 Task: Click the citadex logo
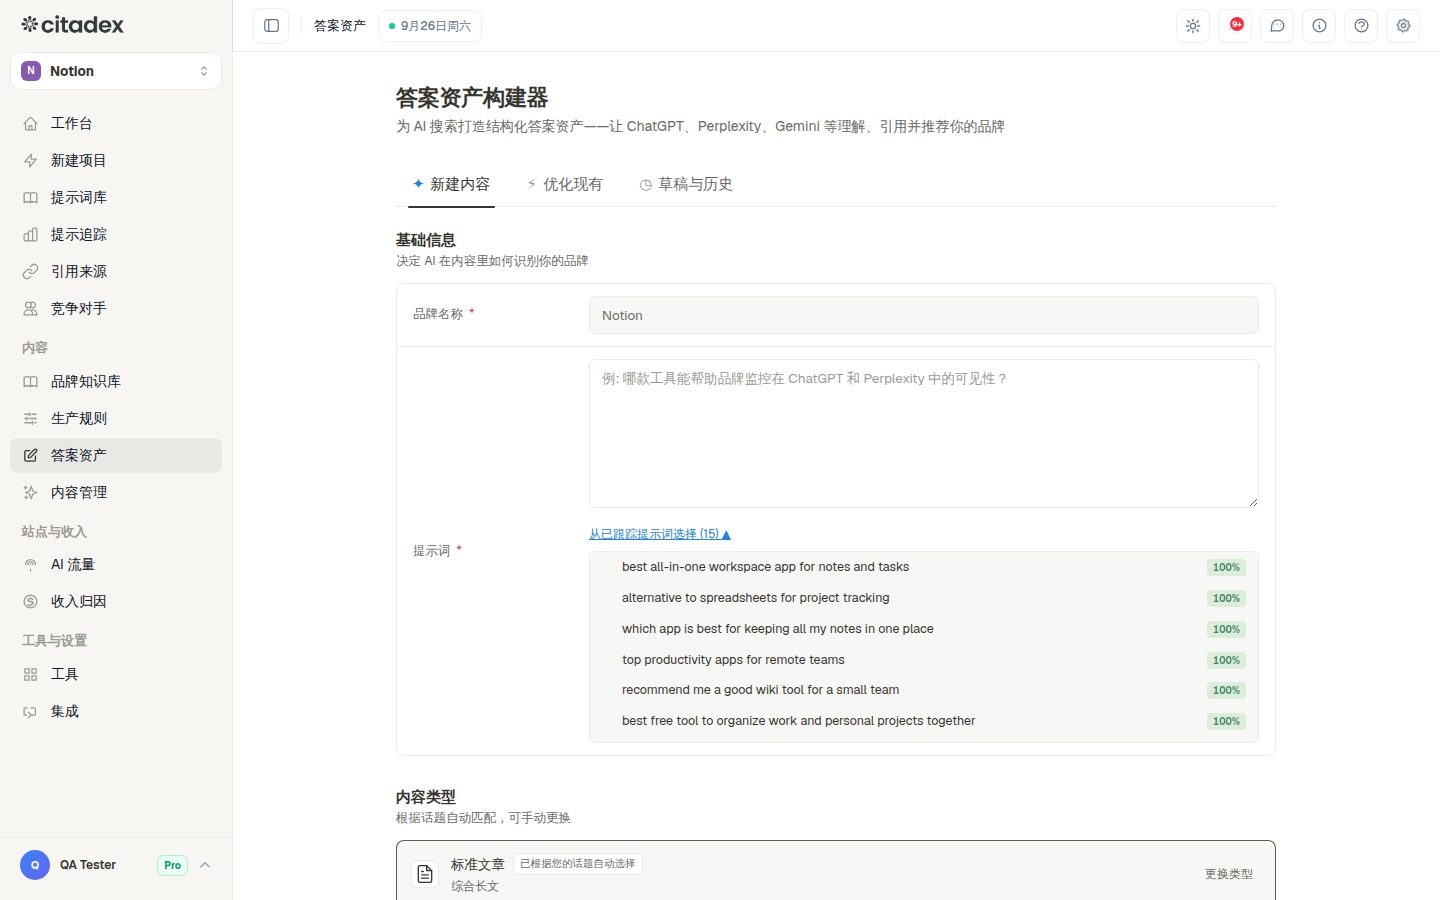click(72, 24)
